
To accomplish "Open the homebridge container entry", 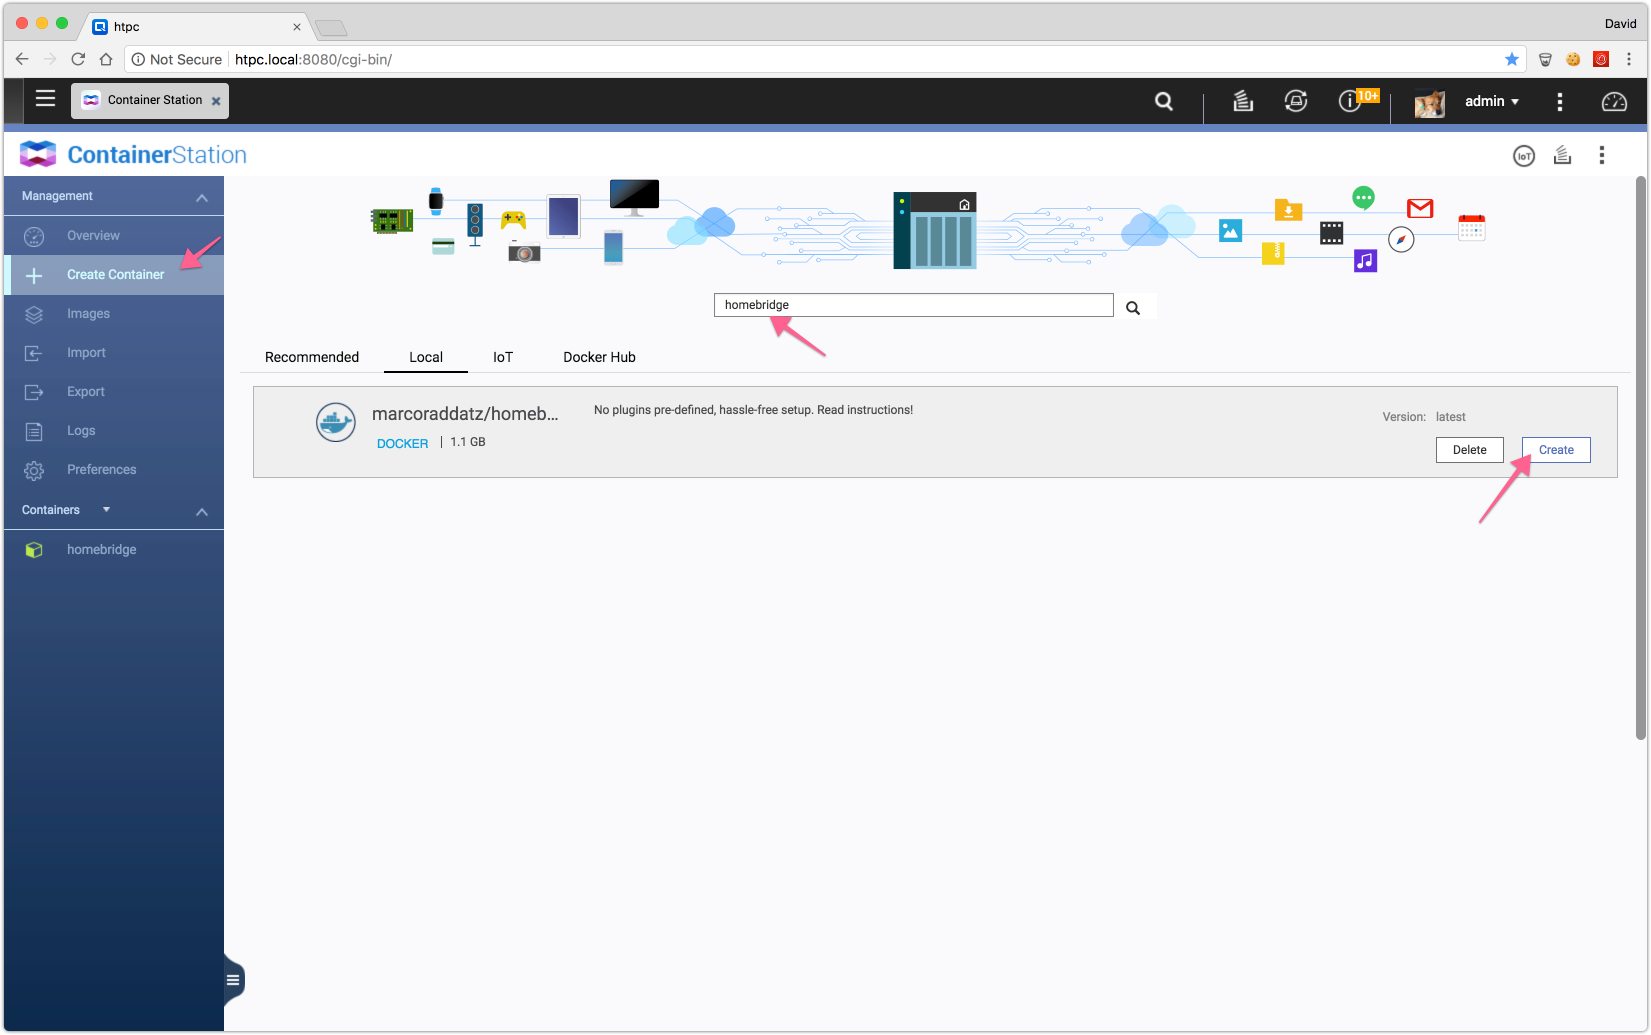I will [114, 550].
